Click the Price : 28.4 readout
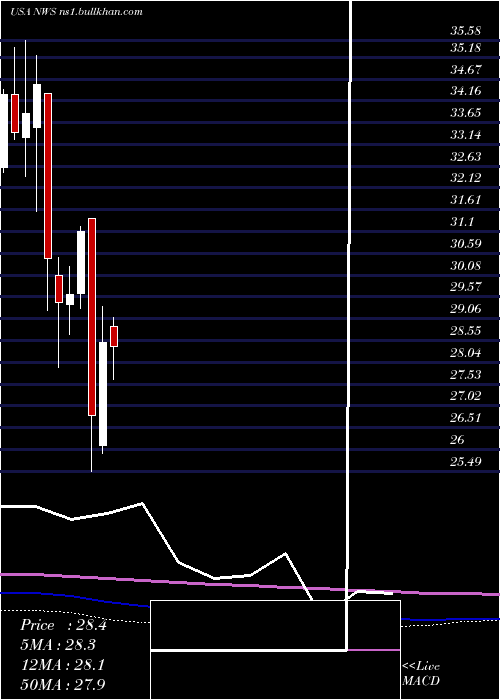This screenshot has height=700, width=500. tap(63, 625)
